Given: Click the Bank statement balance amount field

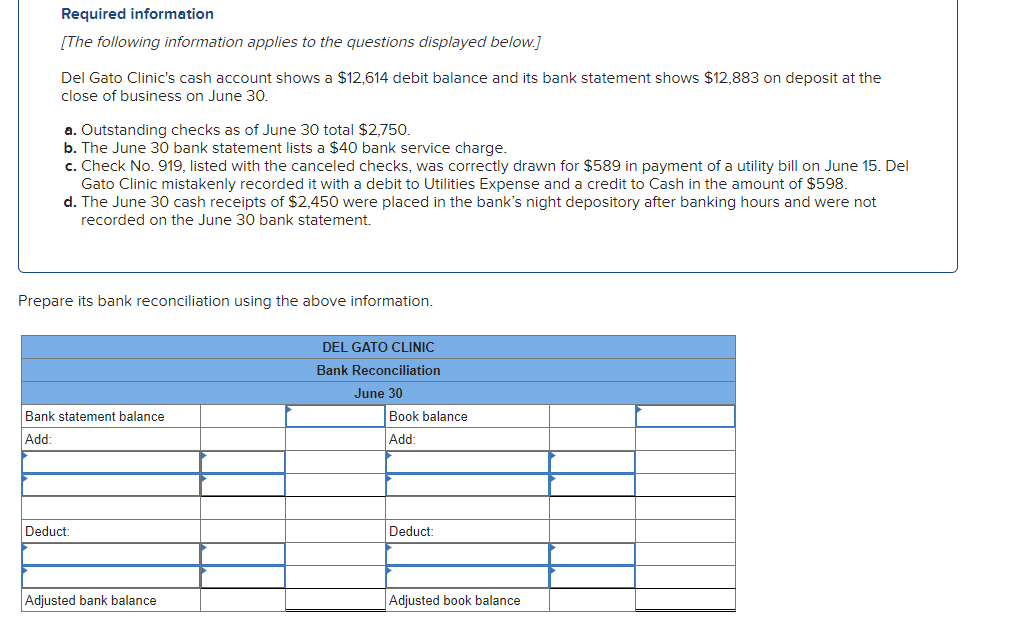Looking at the screenshot, I should (x=335, y=416).
